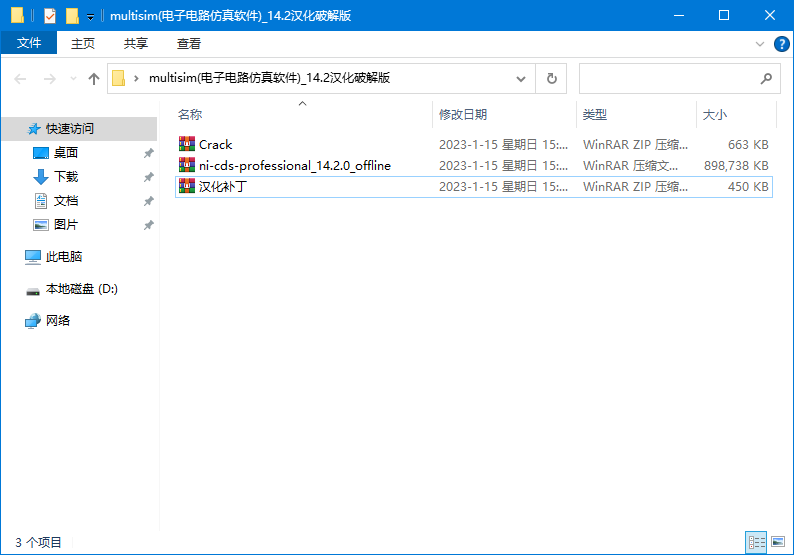Image resolution: width=794 pixels, height=555 pixels.
Task: Go up one folder level
Action: pyautogui.click(x=94, y=78)
